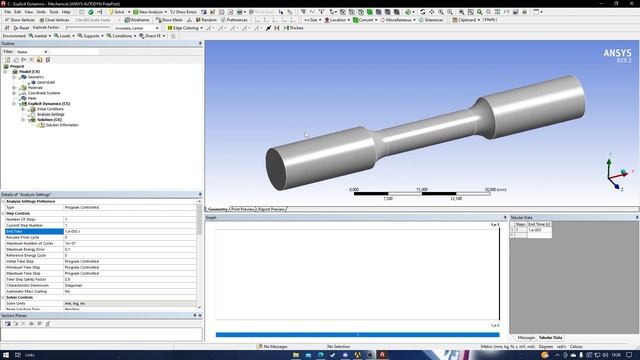Click the End Time value field
Viewport: 640px width, 360px height.
coord(130,231)
